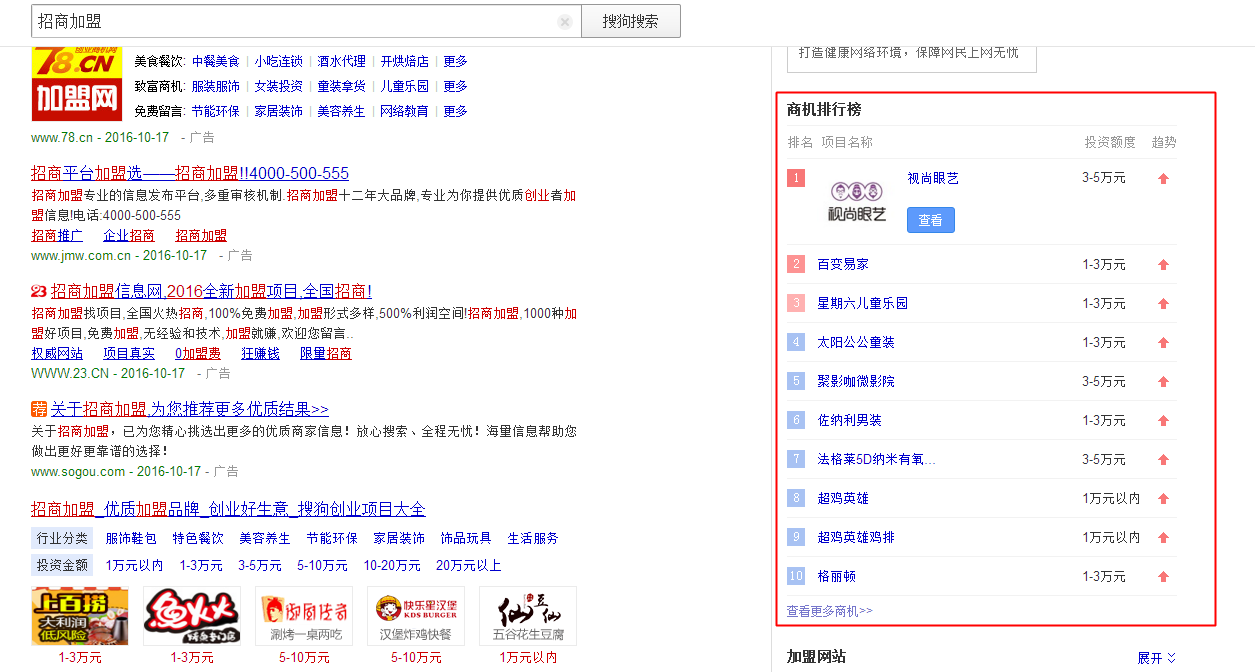Filter by 20万元以上 investment amount
Image resolution: width=1255 pixels, height=672 pixels.
469,565
